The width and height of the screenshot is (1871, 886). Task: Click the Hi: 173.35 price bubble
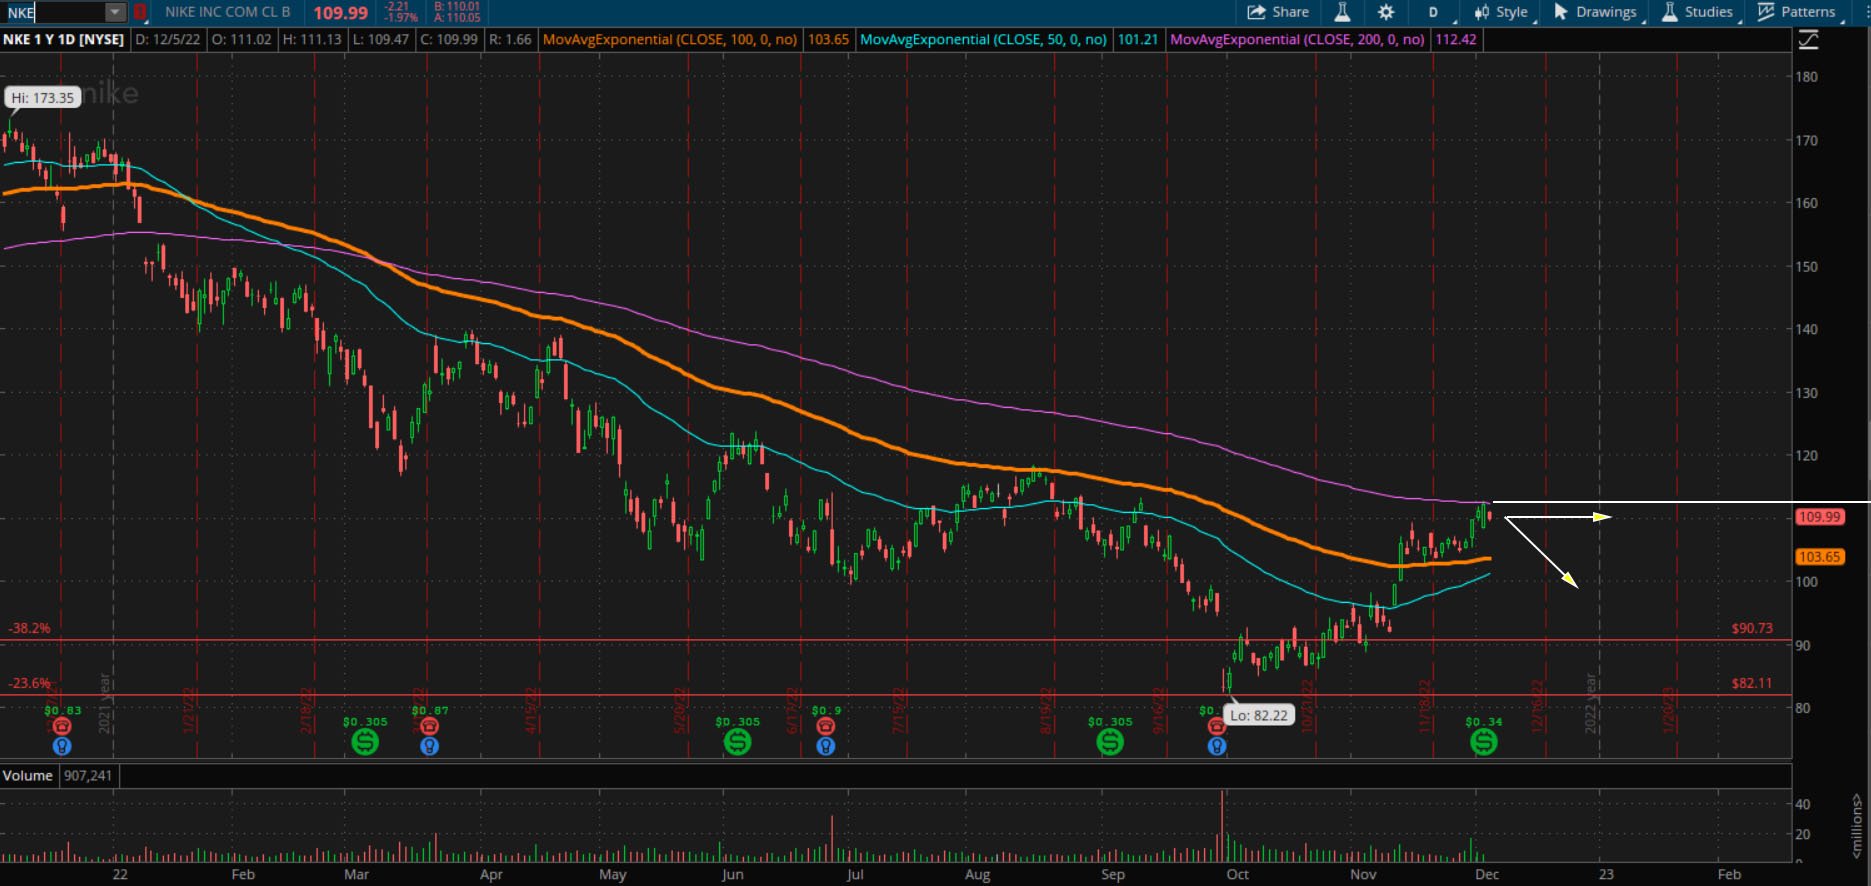43,97
